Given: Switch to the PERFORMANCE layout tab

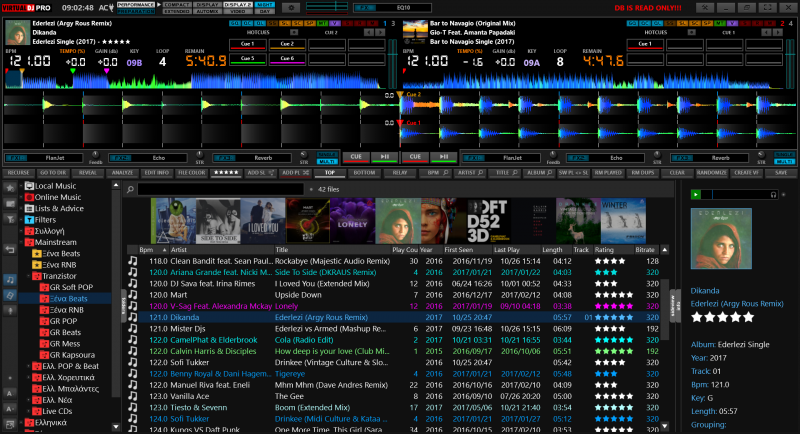Looking at the screenshot, I should (x=136, y=5).
